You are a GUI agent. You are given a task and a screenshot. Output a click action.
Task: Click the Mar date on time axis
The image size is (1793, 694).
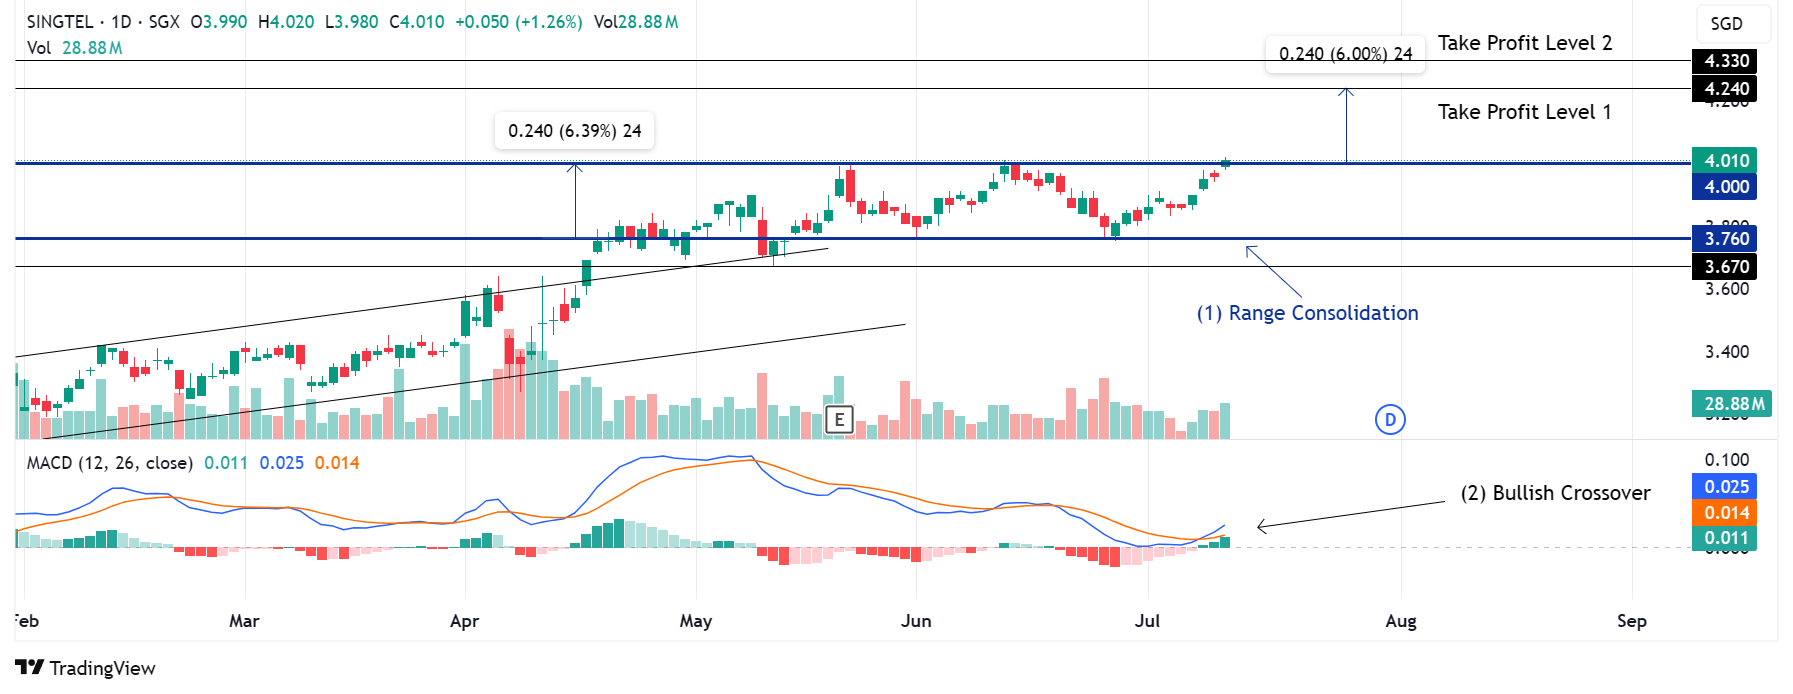pyautogui.click(x=244, y=621)
